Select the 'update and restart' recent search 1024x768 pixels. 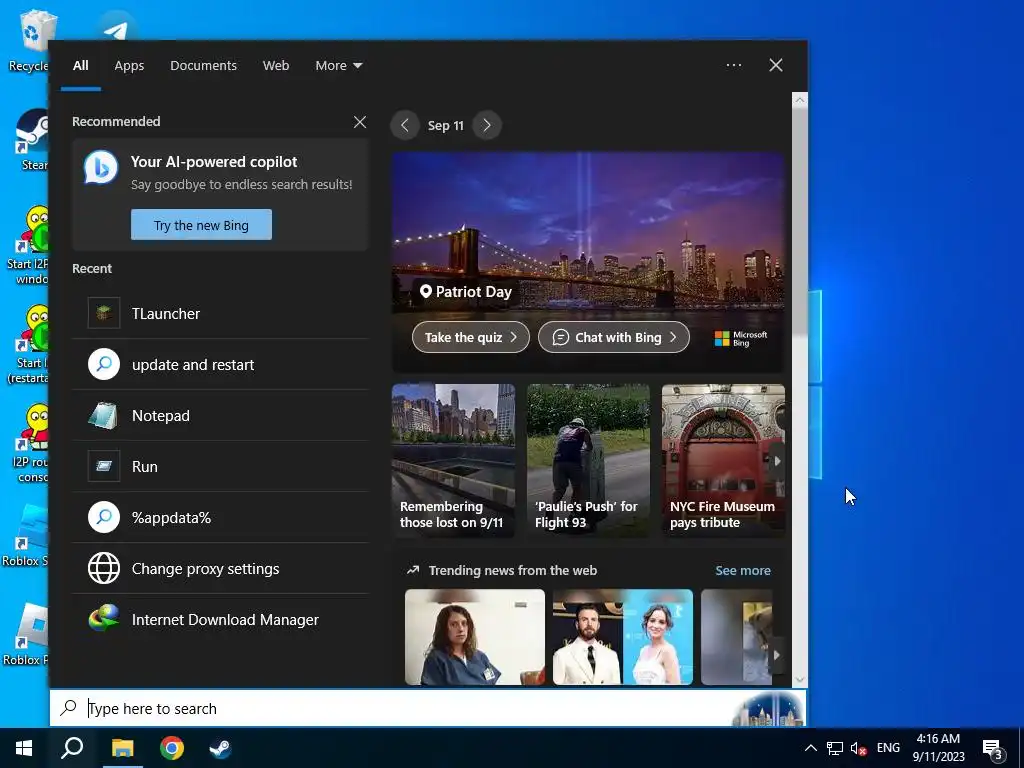[x=221, y=364]
